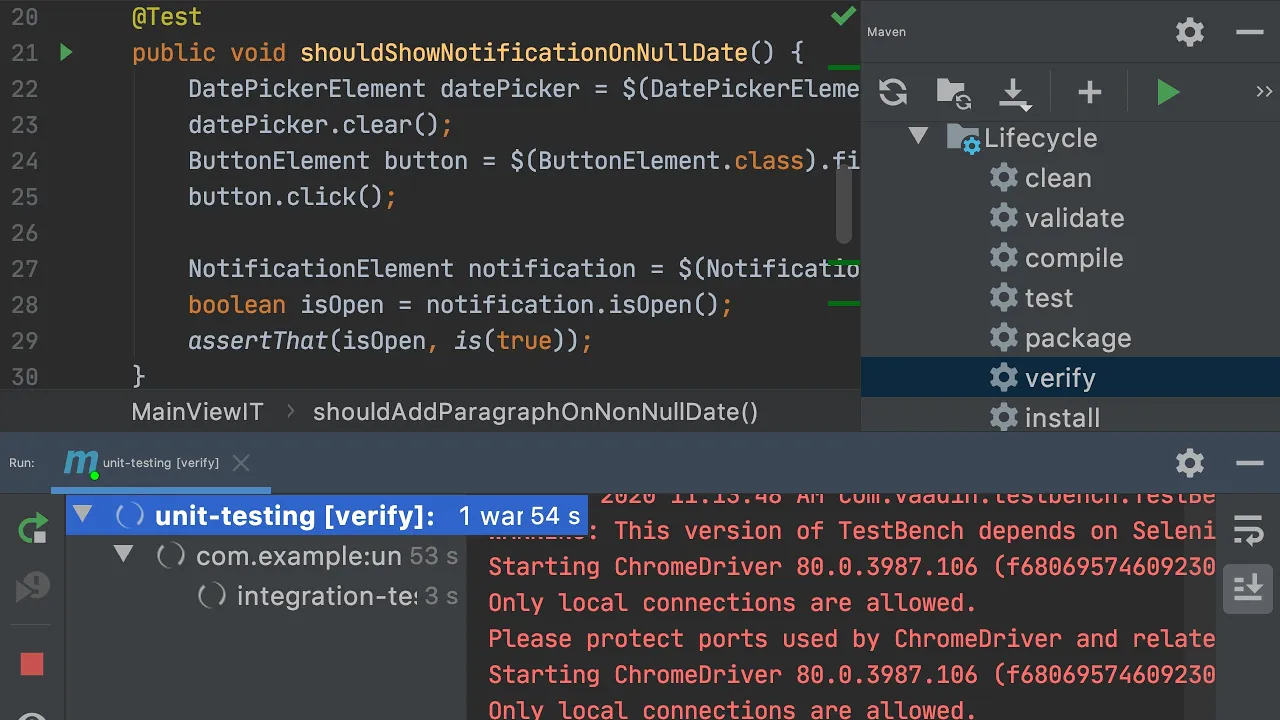Image resolution: width=1280 pixels, height=720 pixels.
Task: Collapse the Lifecycle node
Action: pyautogui.click(x=918, y=137)
